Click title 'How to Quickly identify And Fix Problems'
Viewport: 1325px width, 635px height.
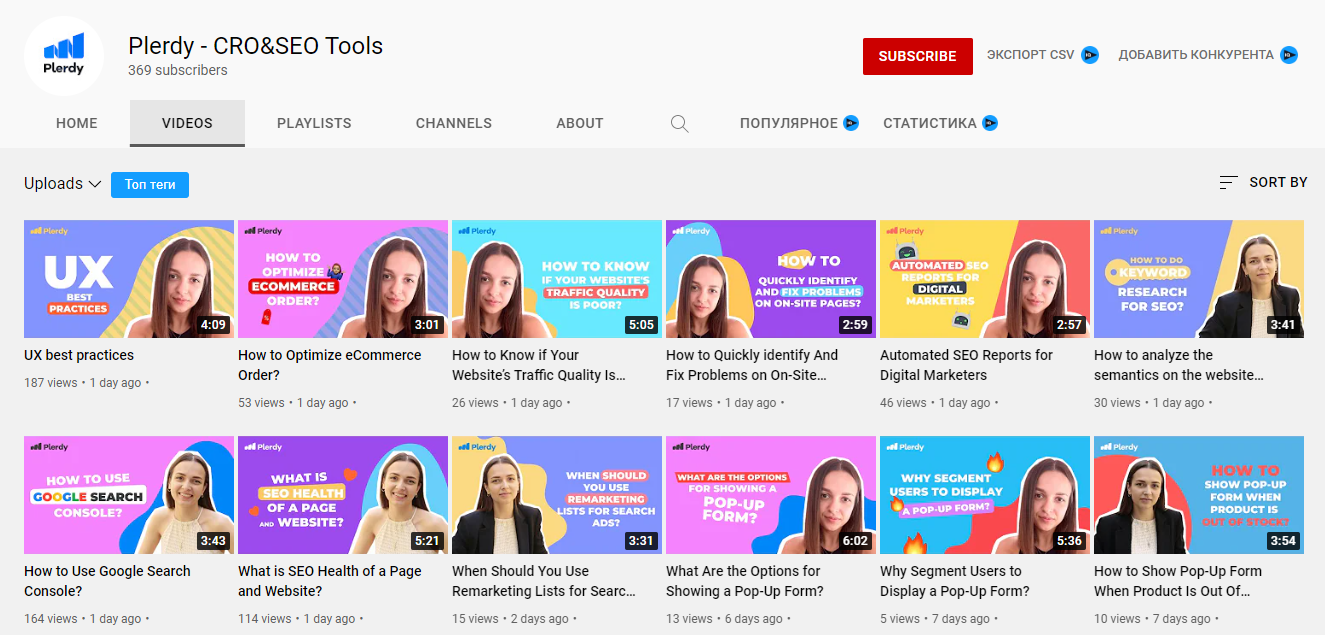(752, 365)
